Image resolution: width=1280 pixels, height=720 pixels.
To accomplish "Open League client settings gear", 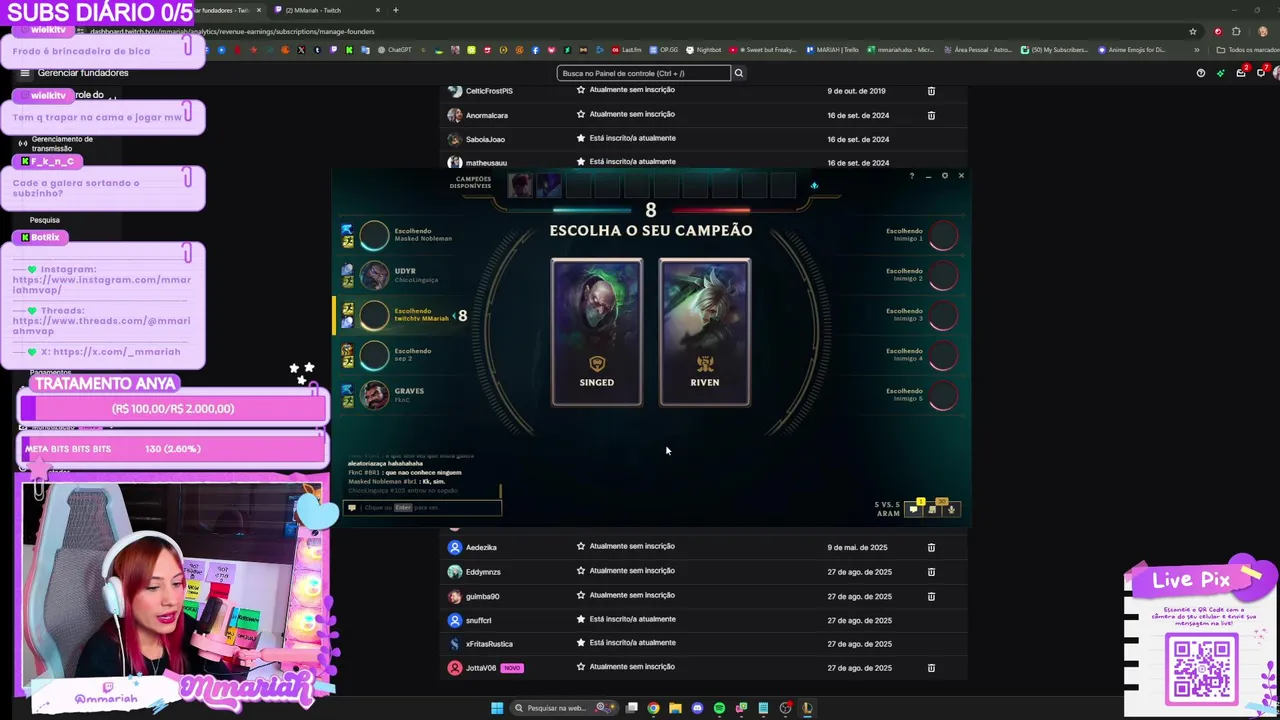I will click(945, 176).
